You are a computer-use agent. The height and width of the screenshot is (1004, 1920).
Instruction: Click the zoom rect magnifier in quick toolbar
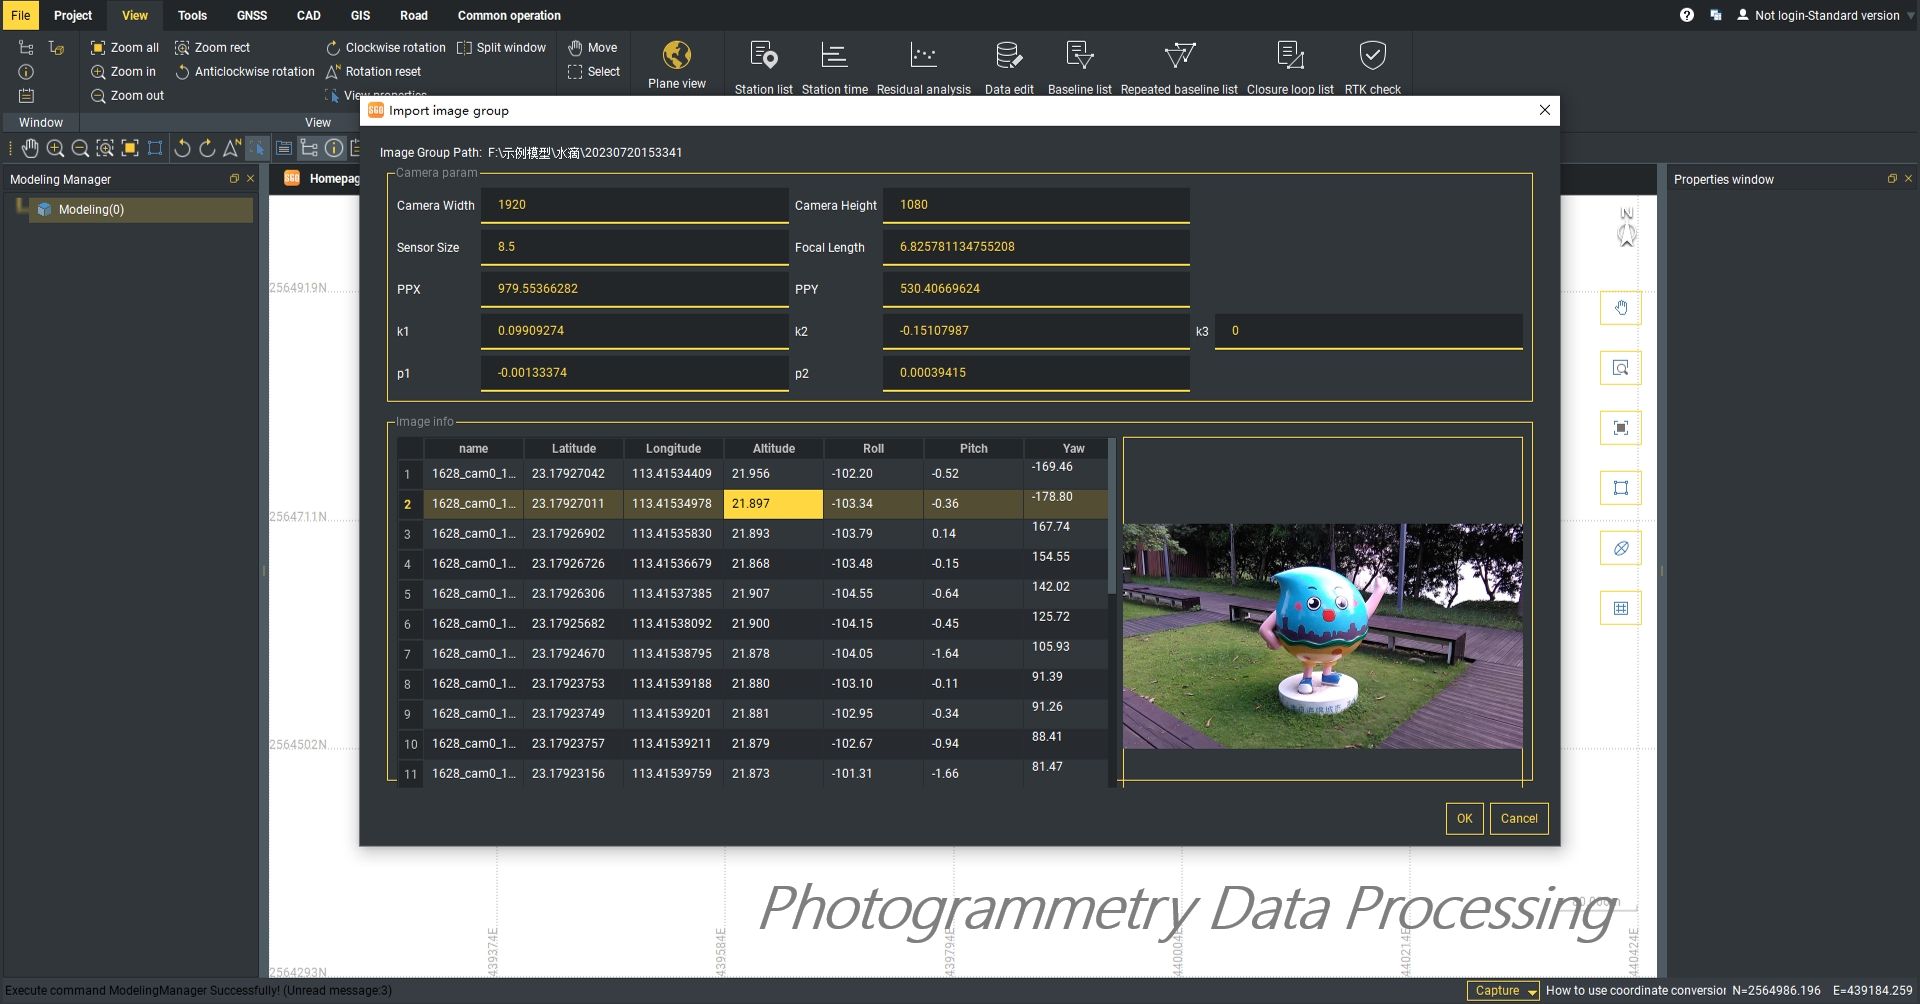pyautogui.click(x=105, y=149)
